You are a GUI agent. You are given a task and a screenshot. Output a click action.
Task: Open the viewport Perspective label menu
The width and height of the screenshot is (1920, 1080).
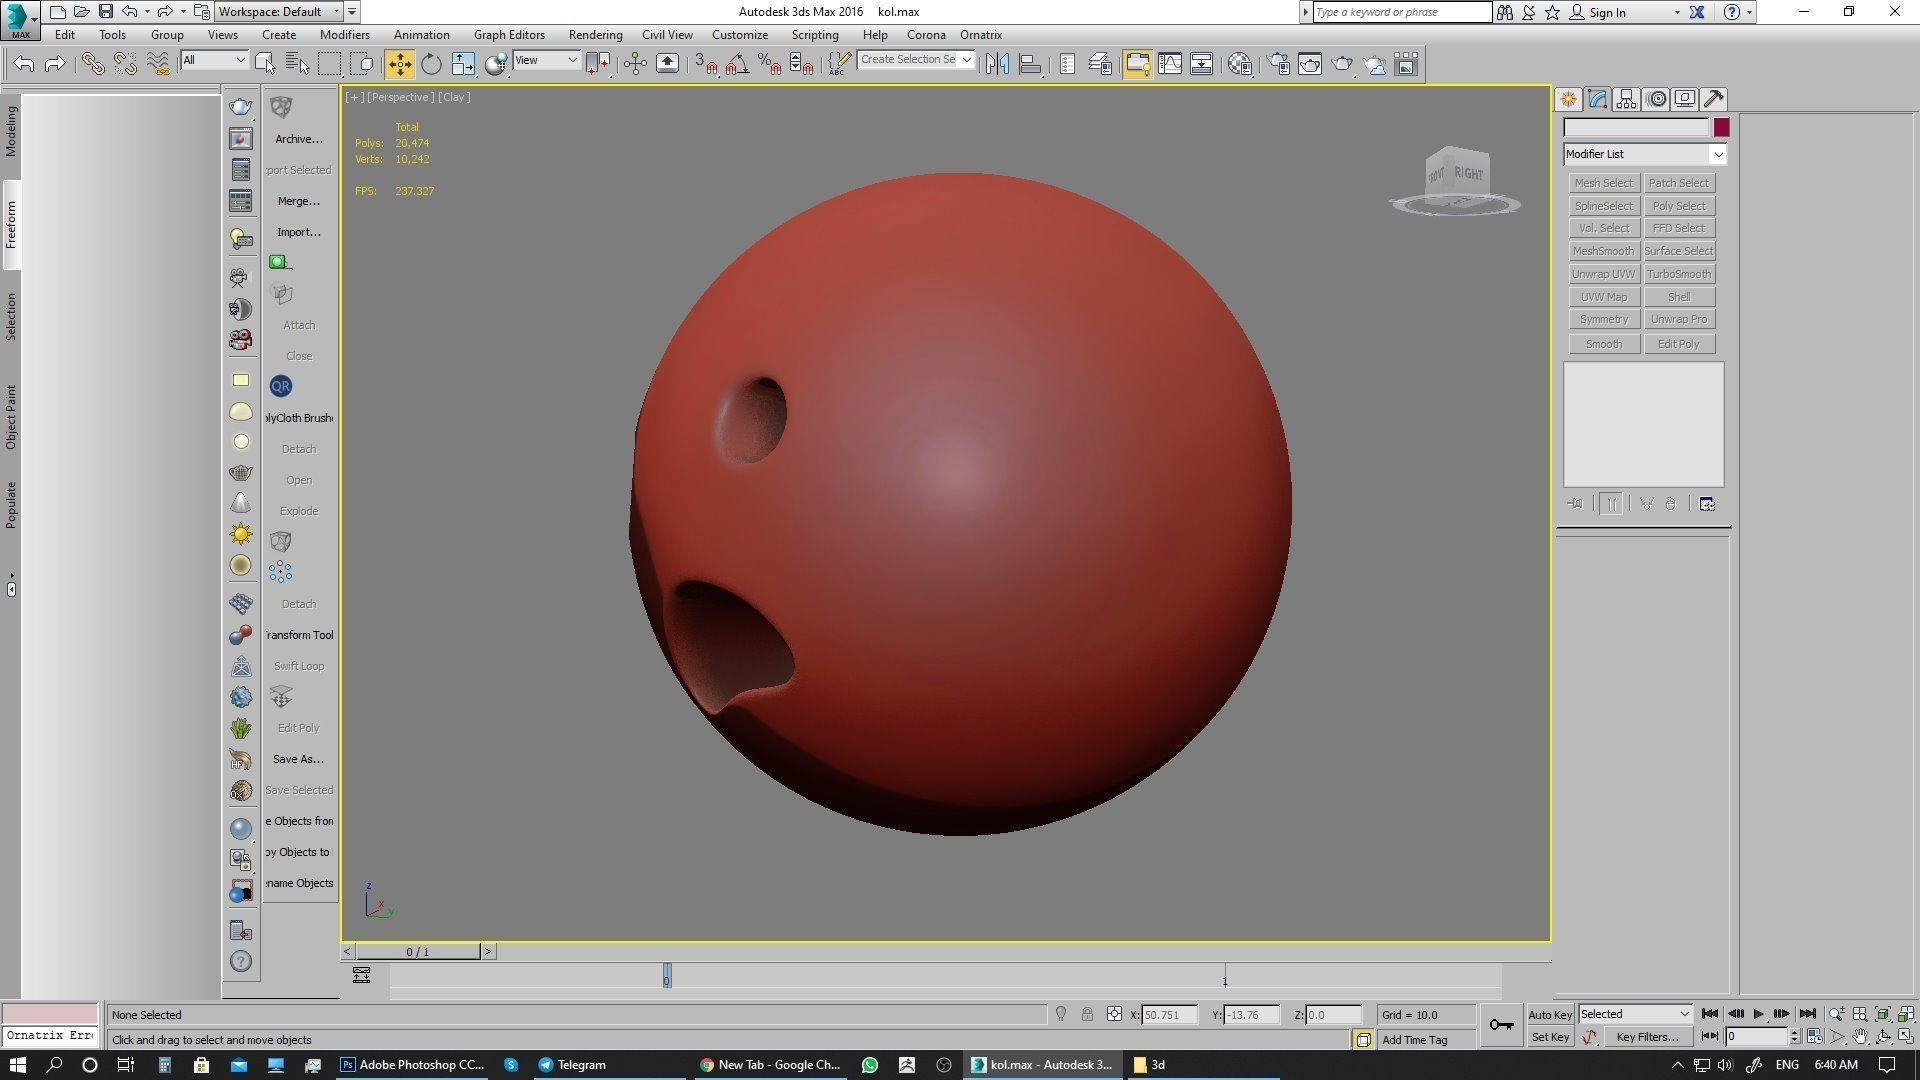point(401,97)
